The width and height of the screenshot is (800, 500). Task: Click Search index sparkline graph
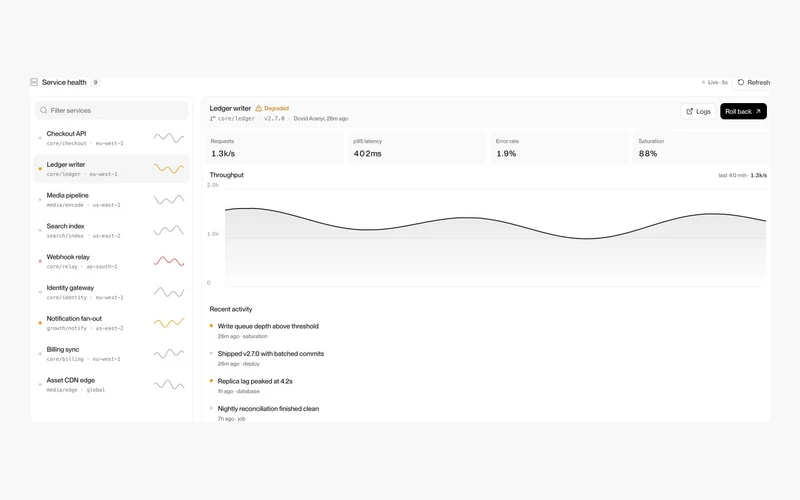pos(169,230)
